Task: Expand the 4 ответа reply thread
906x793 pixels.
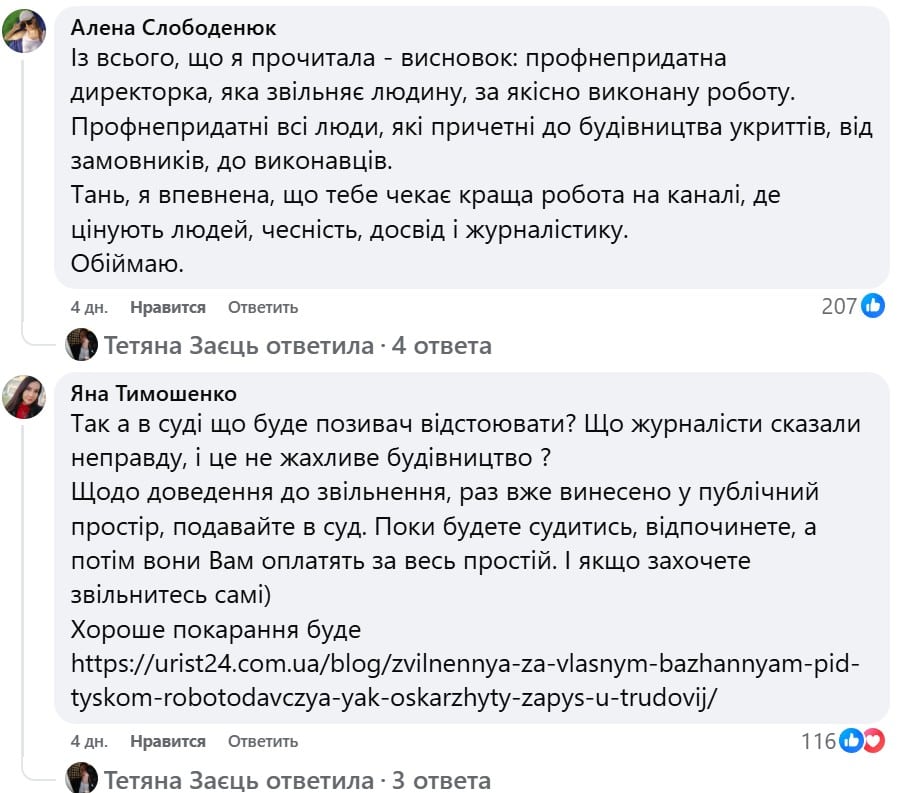Action: (x=296, y=346)
